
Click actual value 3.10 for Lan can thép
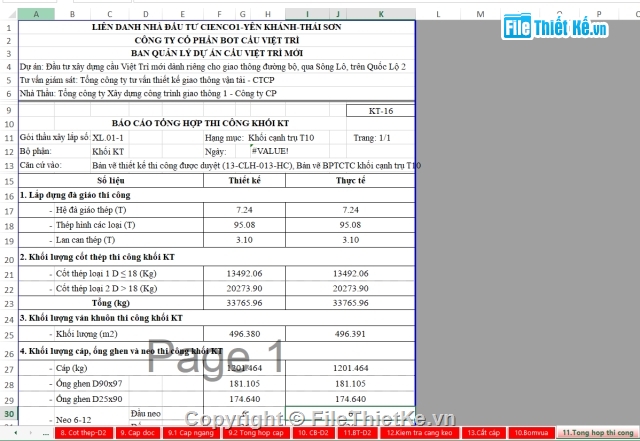tap(350, 240)
